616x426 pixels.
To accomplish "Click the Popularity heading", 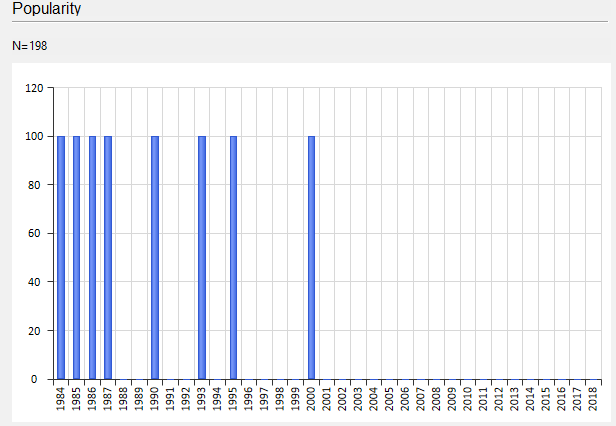I will (x=47, y=9).
